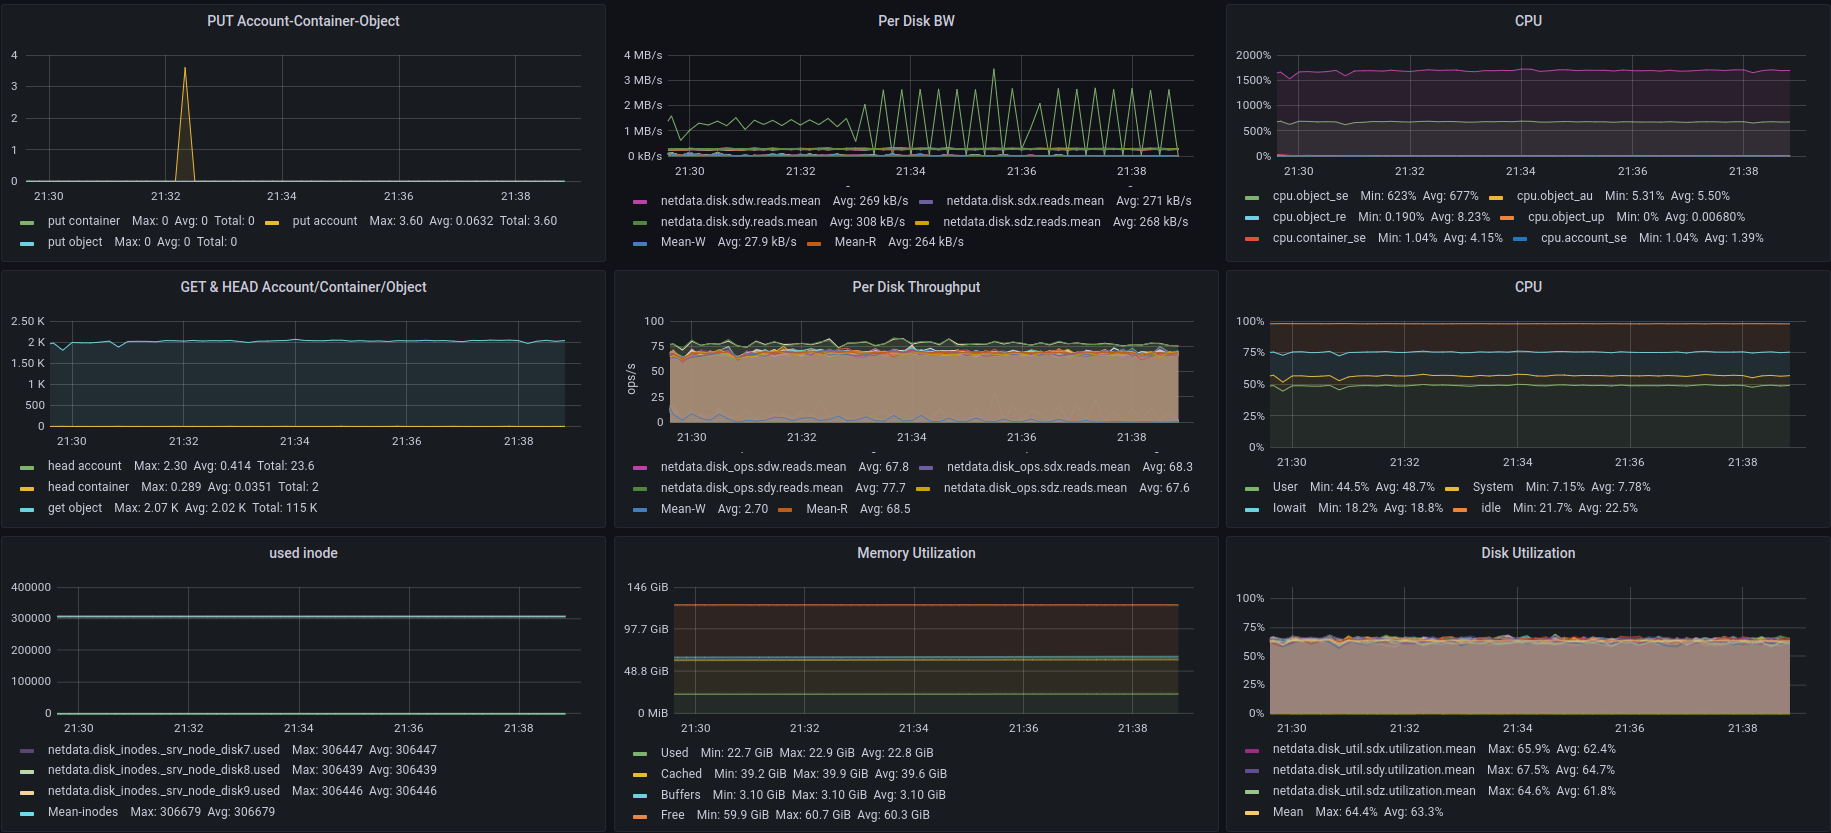
Task: Toggle the iowait series legend label
Action: point(1289,508)
